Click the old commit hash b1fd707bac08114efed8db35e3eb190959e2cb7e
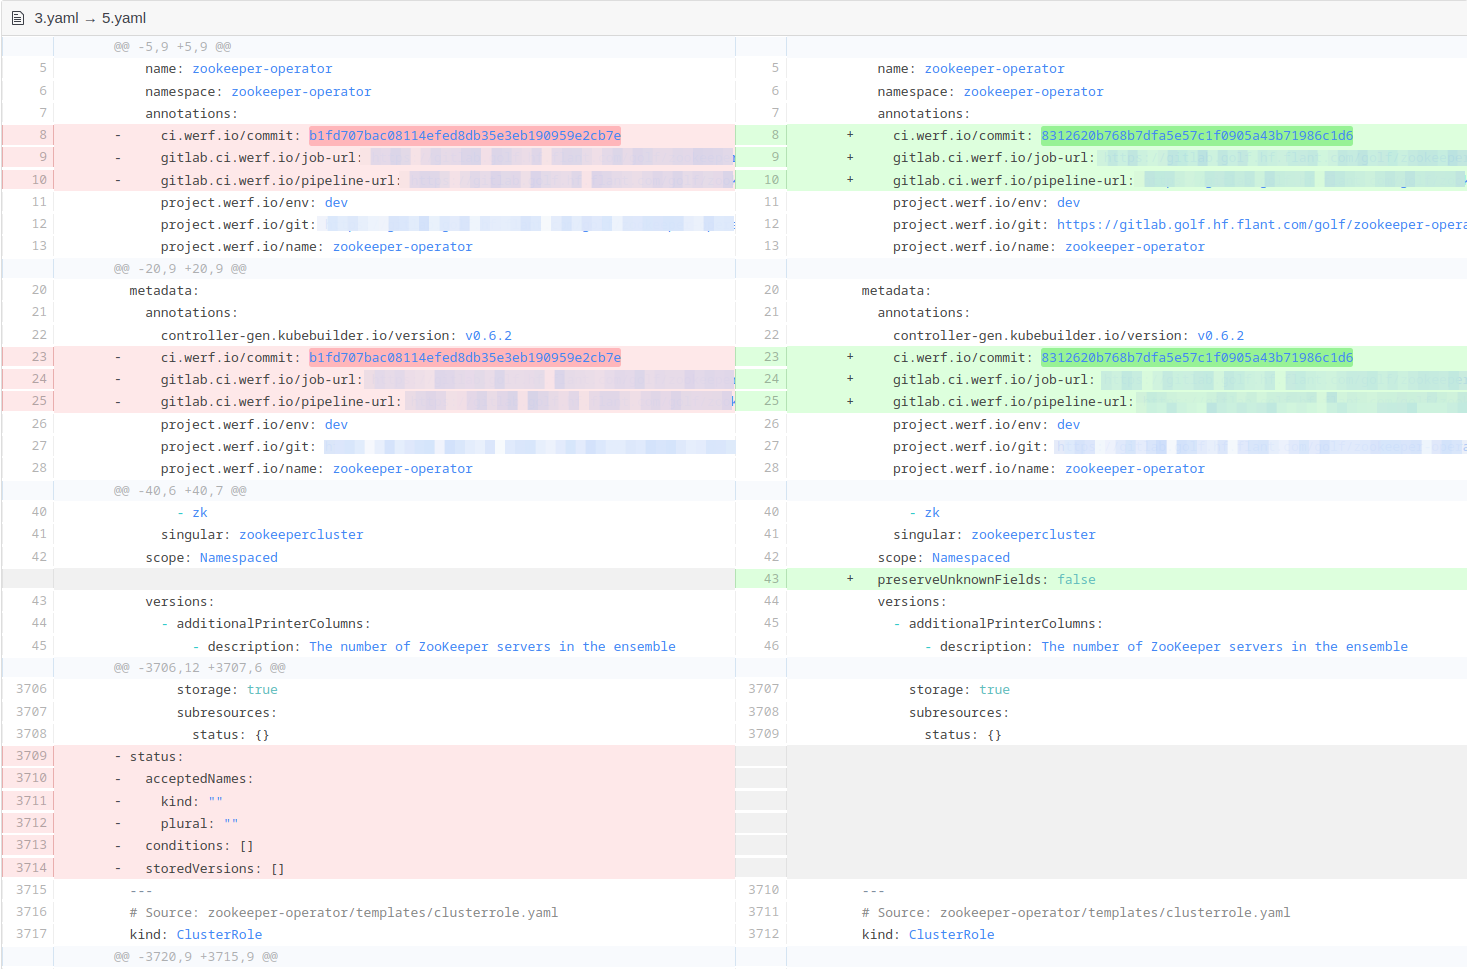The height and width of the screenshot is (969, 1467). [466, 134]
